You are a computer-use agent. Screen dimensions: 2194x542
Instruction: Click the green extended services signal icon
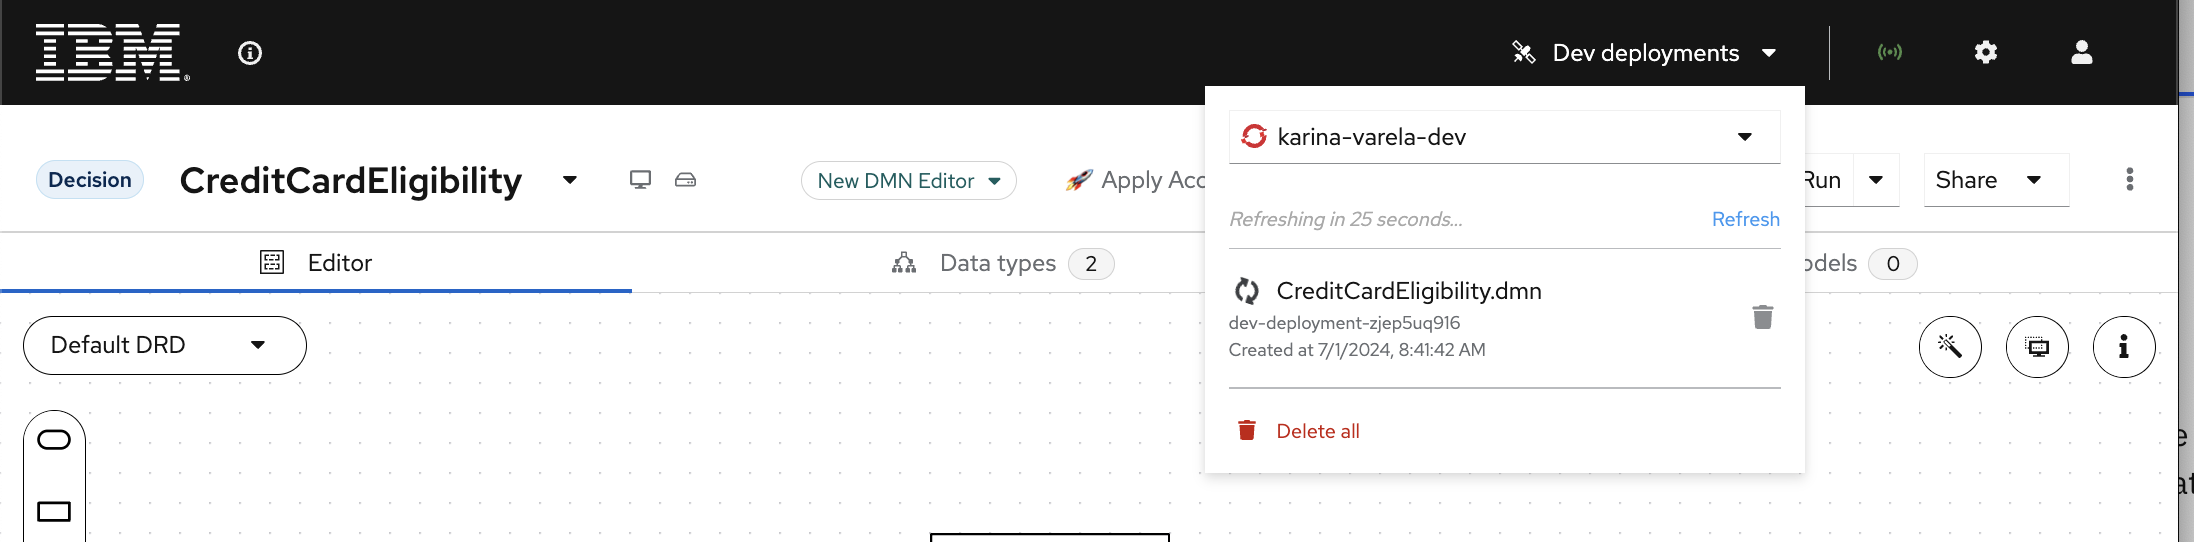click(1890, 52)
